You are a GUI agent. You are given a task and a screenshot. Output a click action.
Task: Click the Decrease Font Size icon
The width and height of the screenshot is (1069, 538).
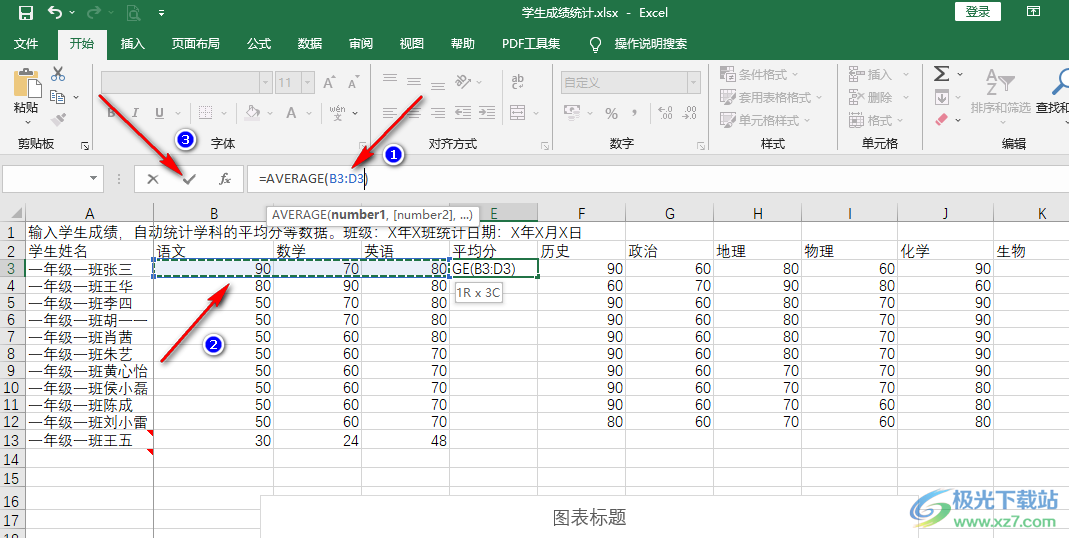point(353,83)
